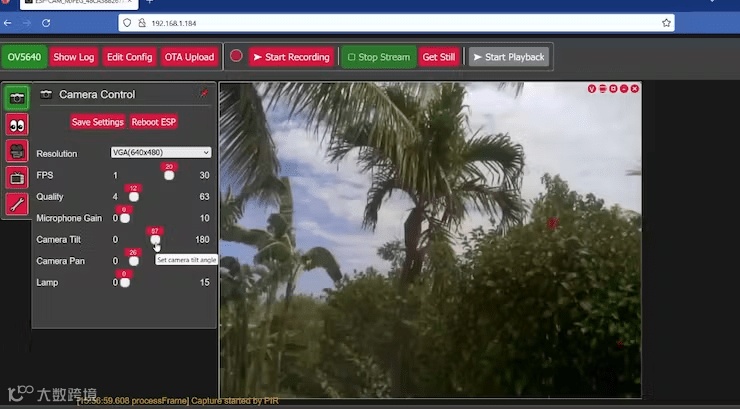
Task: Go back in browser history
Action: [x=8, y=23]
